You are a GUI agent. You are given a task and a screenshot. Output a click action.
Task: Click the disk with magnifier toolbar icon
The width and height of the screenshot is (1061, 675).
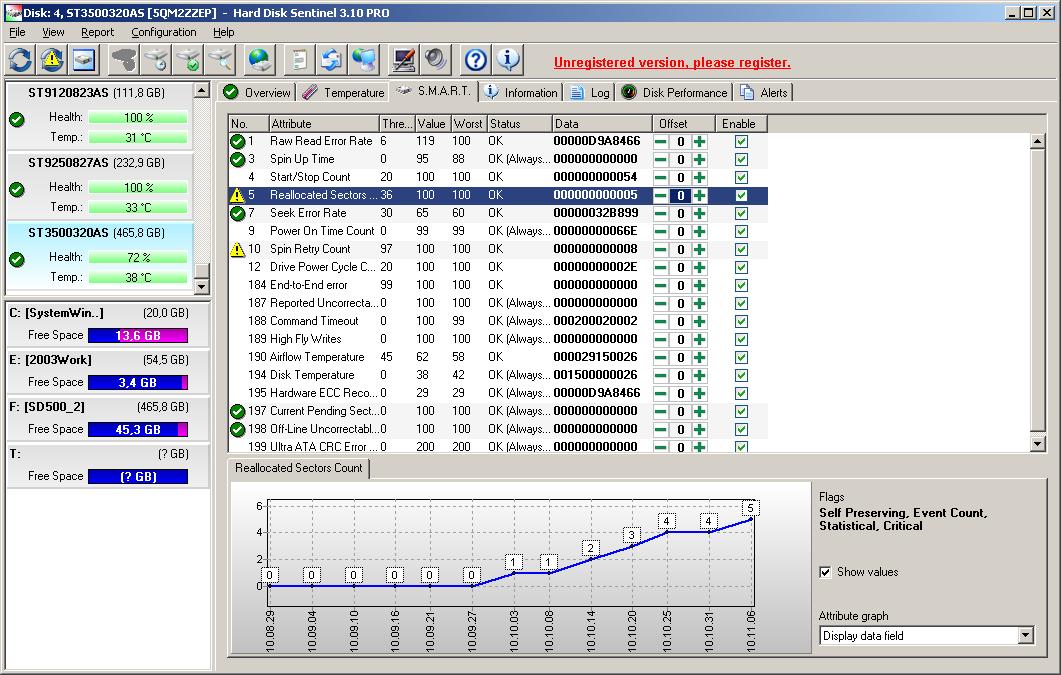(221, 60)
